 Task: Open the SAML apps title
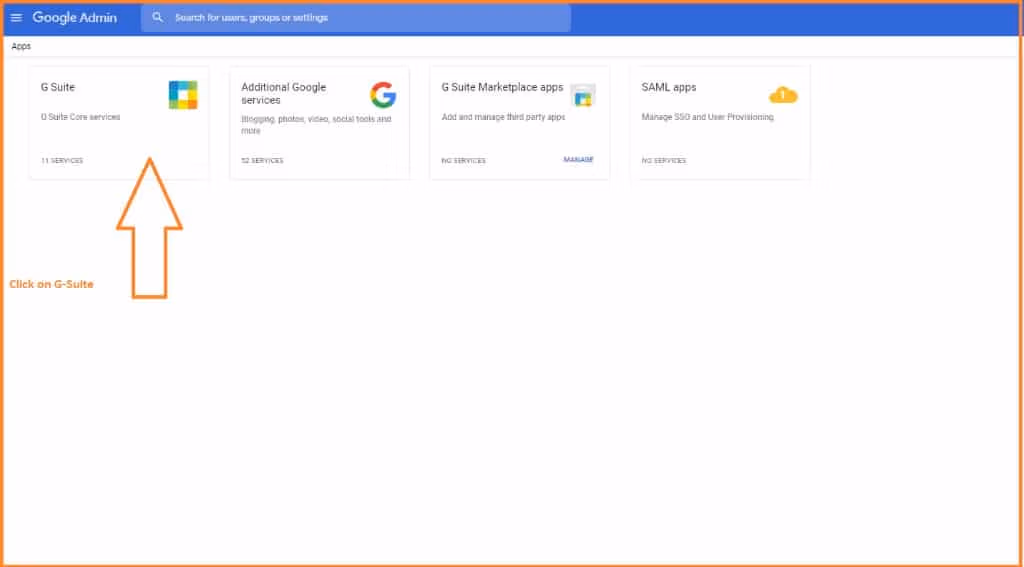pyautogui.click(x=668, y=87)
